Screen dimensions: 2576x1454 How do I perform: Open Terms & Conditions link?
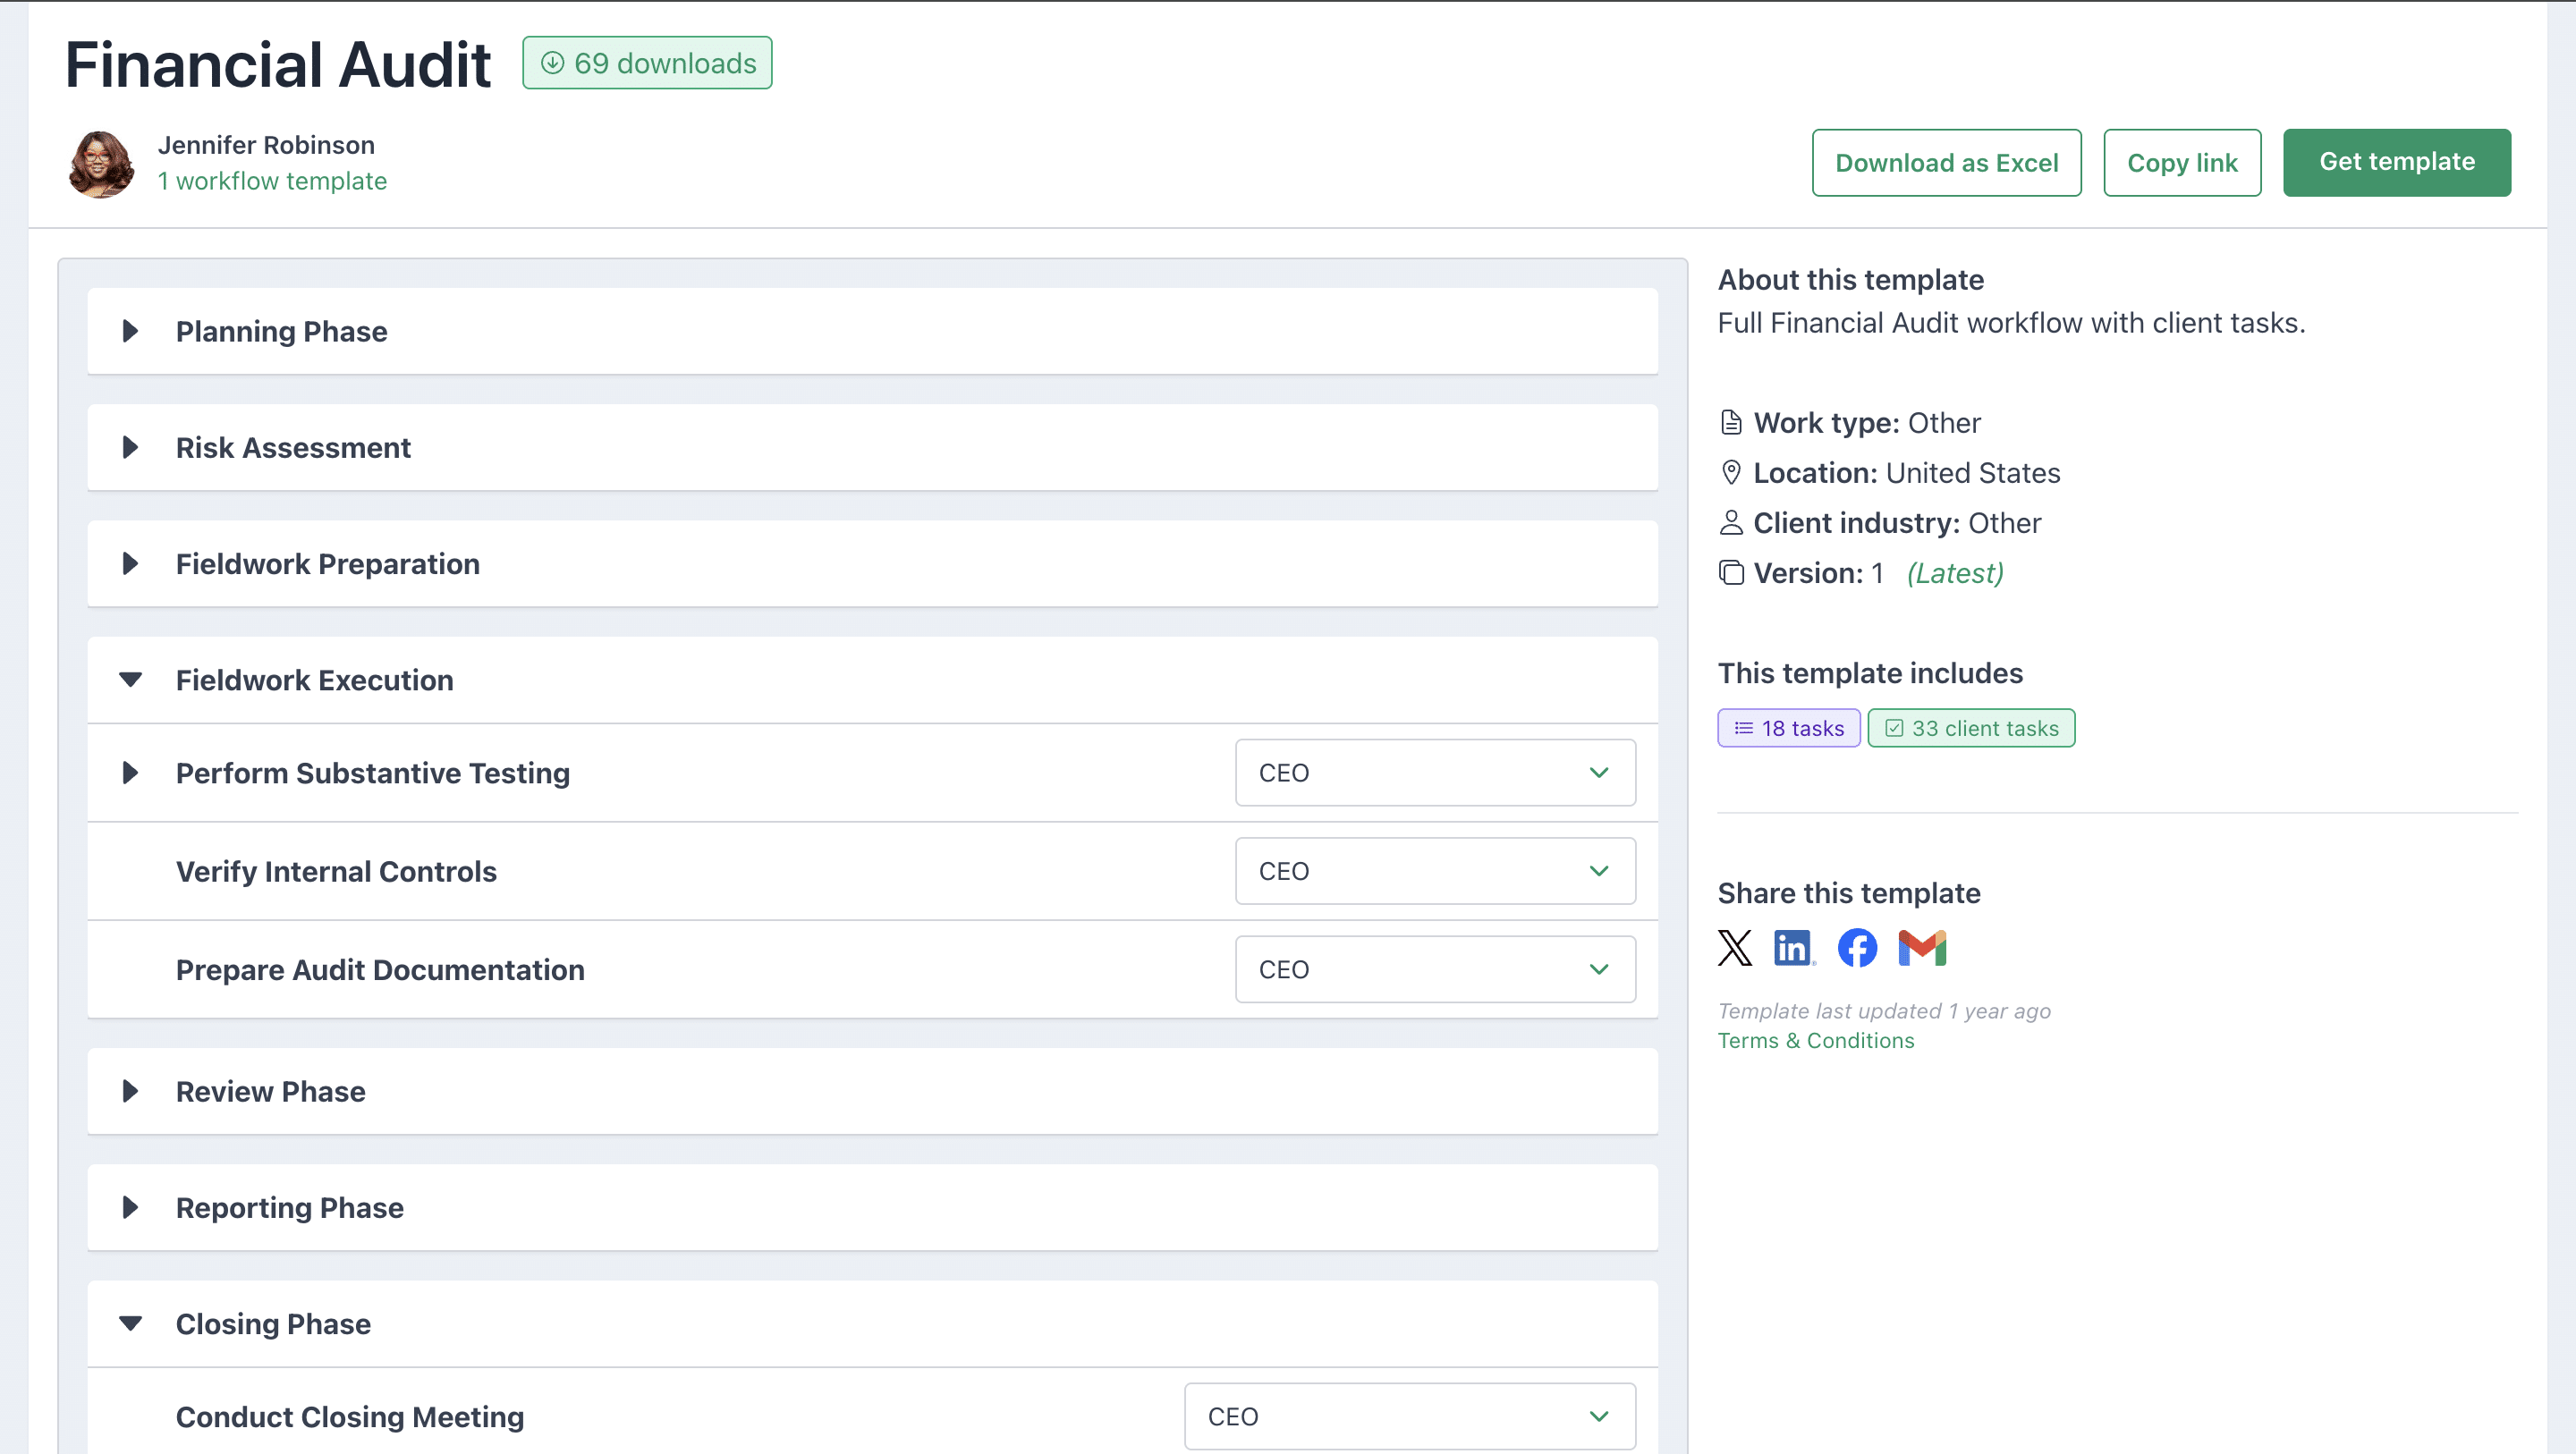click(1815, 1040)
